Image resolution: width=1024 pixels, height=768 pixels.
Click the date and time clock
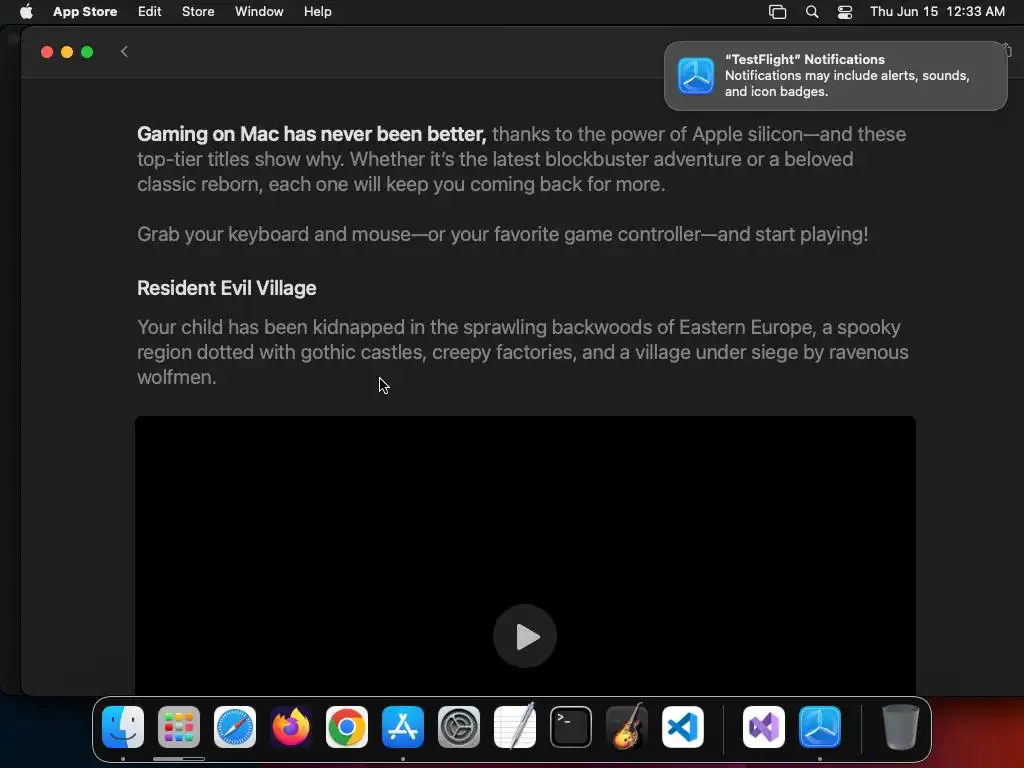[937, 12]
